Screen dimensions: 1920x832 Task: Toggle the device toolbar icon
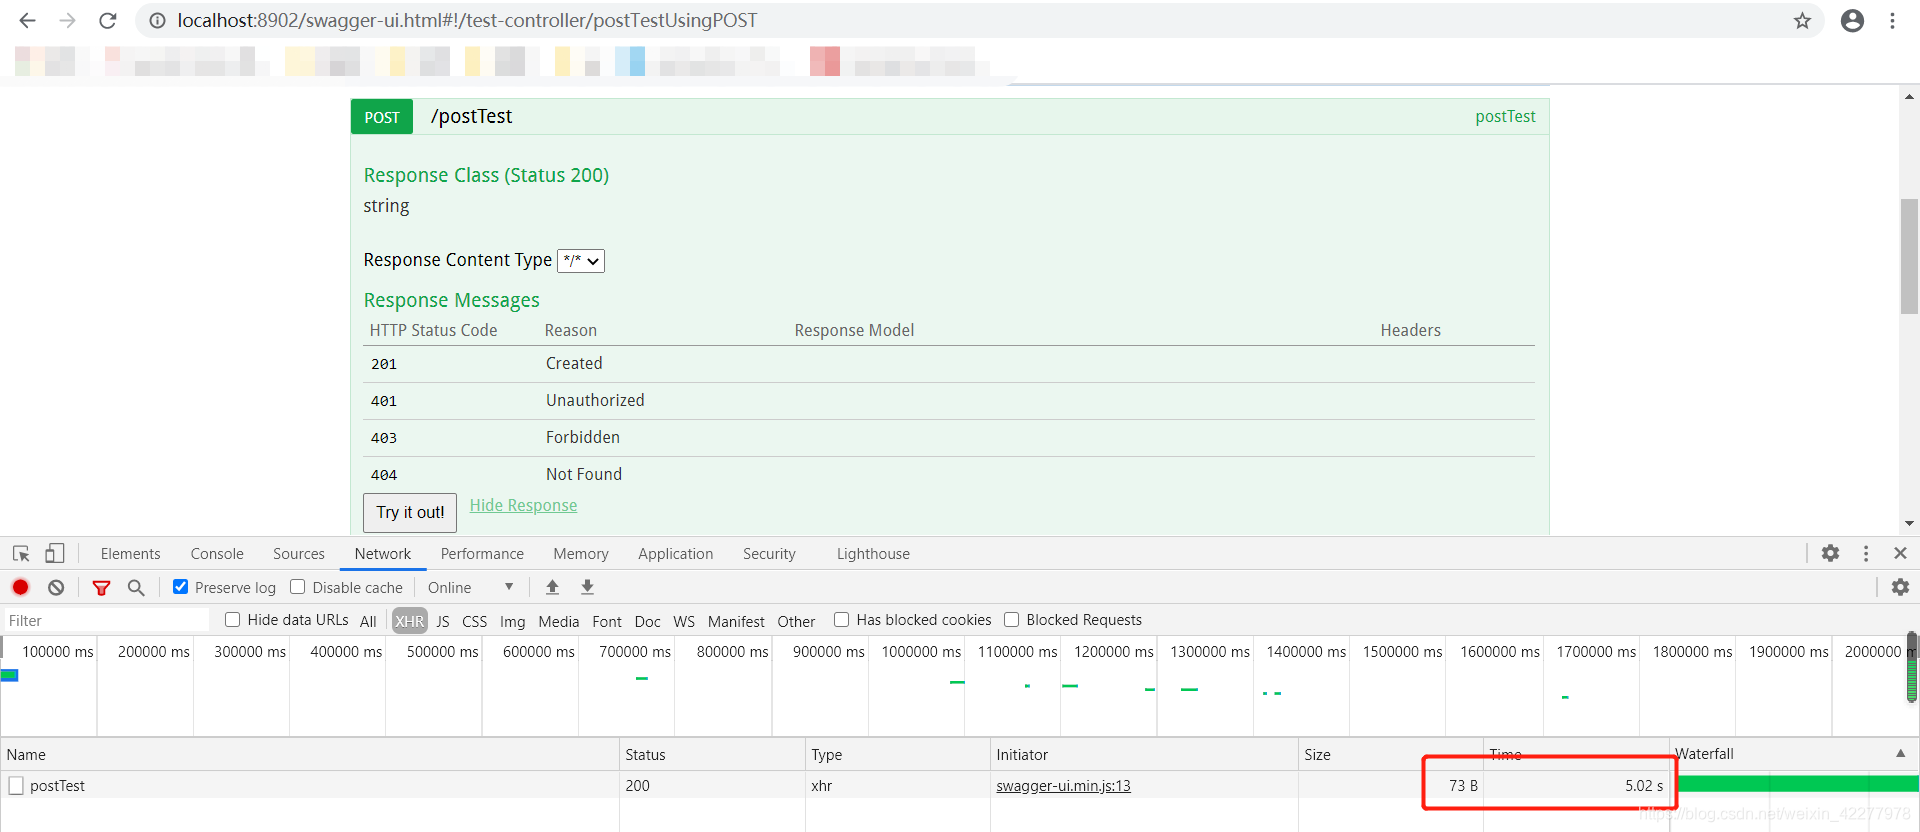coord(54,553)
